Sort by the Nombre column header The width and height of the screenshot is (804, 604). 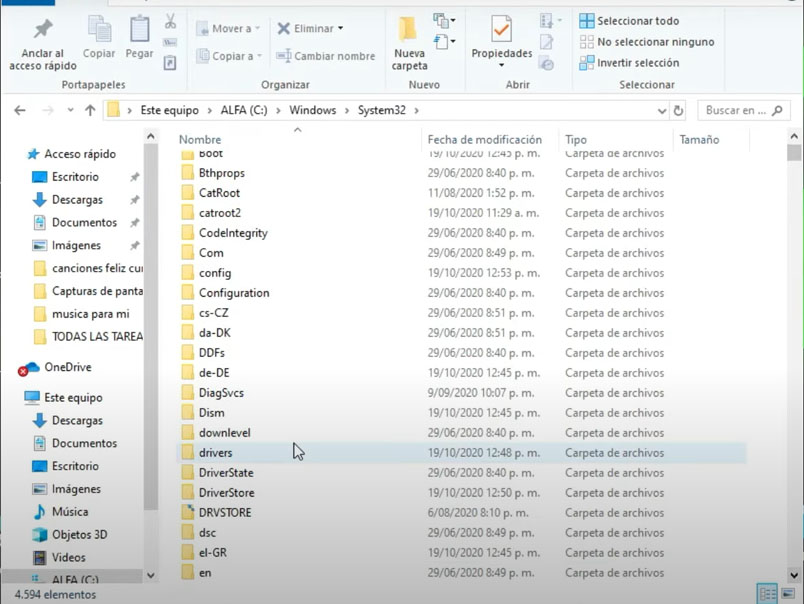[199, 139]
